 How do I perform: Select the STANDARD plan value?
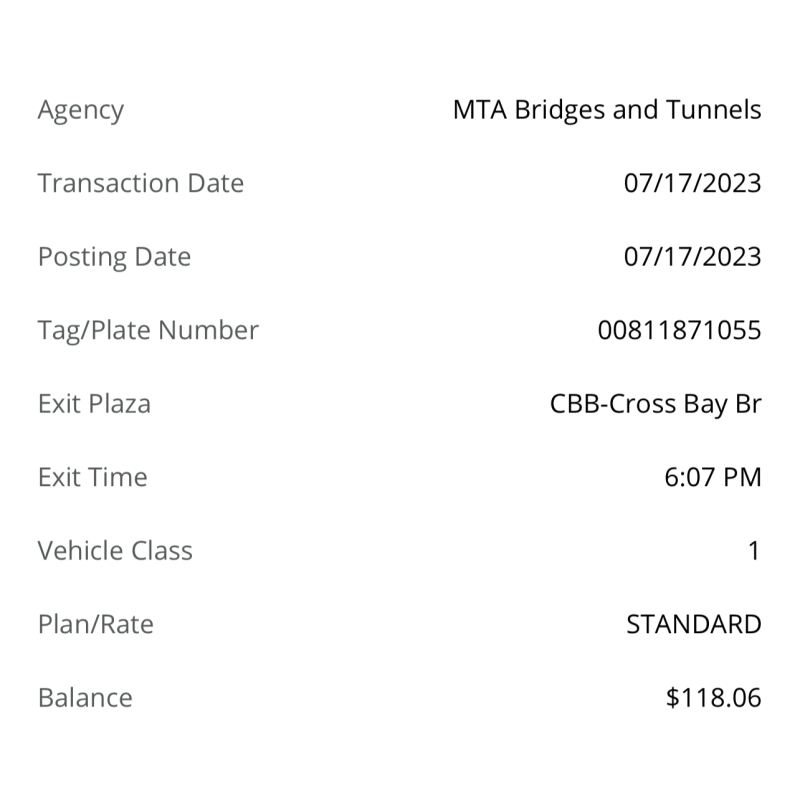693,625
